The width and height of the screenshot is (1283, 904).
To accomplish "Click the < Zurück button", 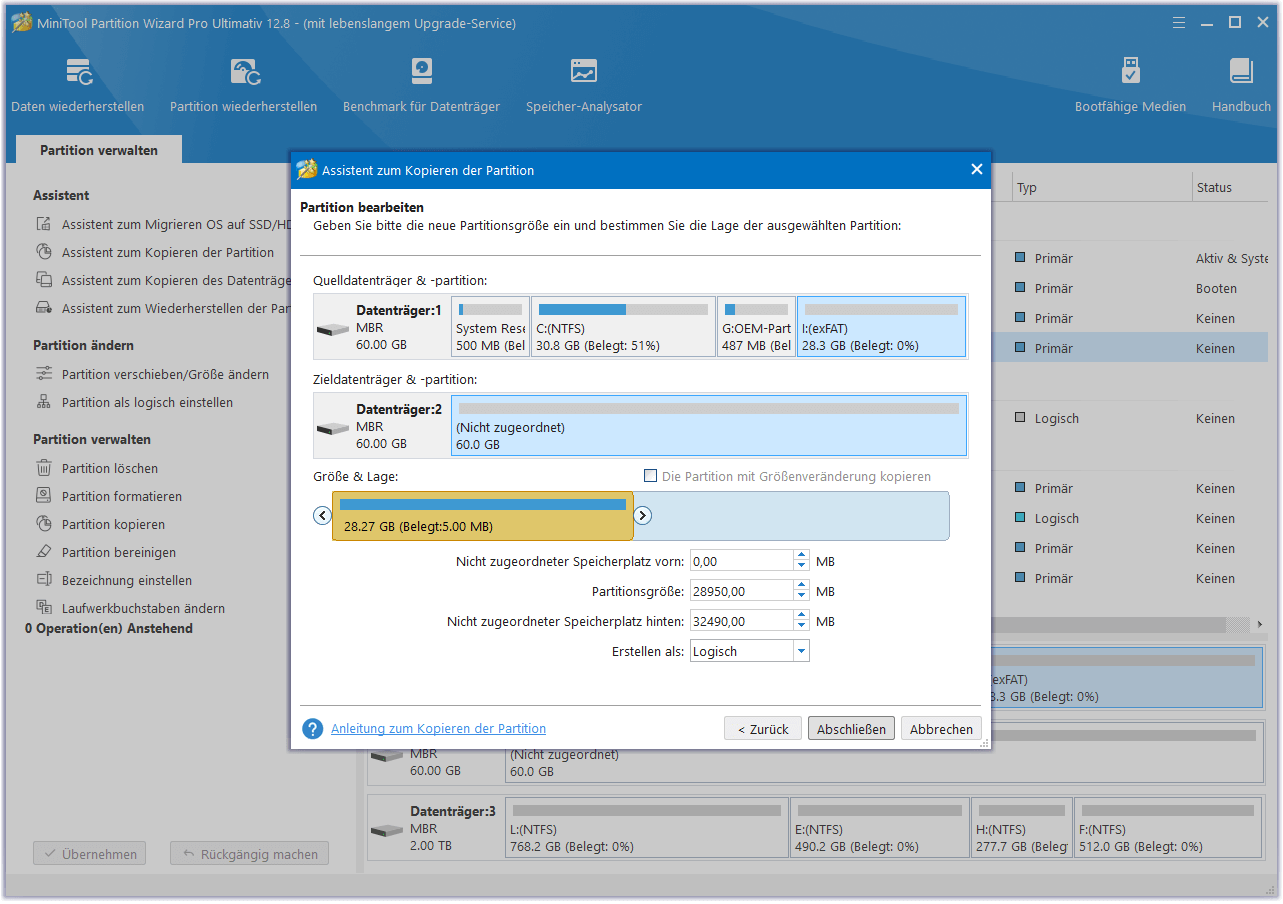I will [x=763, y=729].
